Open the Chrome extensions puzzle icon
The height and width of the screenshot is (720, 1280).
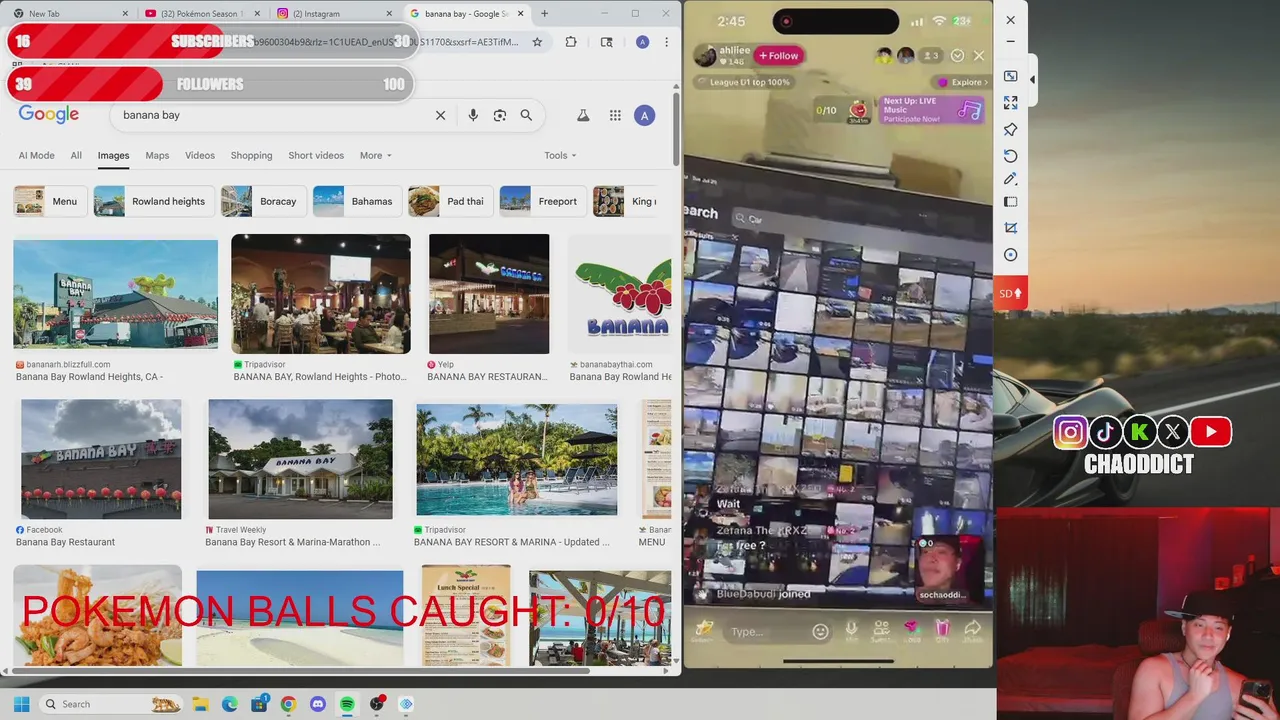click(x=571, y=42)
